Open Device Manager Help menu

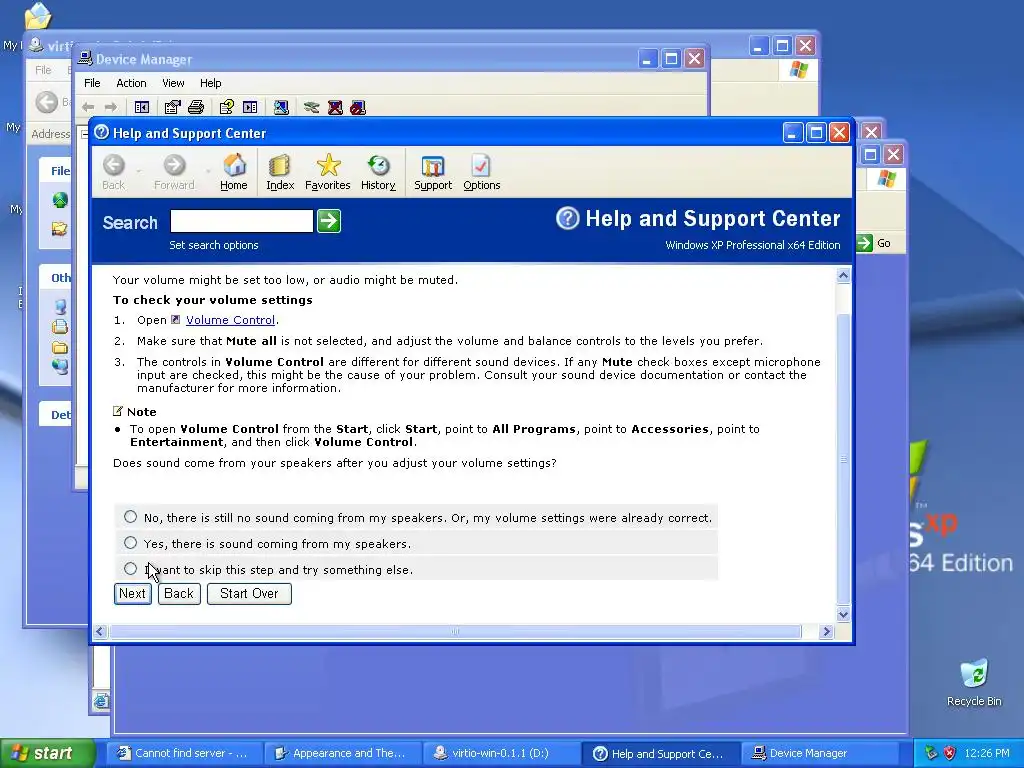pyautogui.click(x=210, y=83)
